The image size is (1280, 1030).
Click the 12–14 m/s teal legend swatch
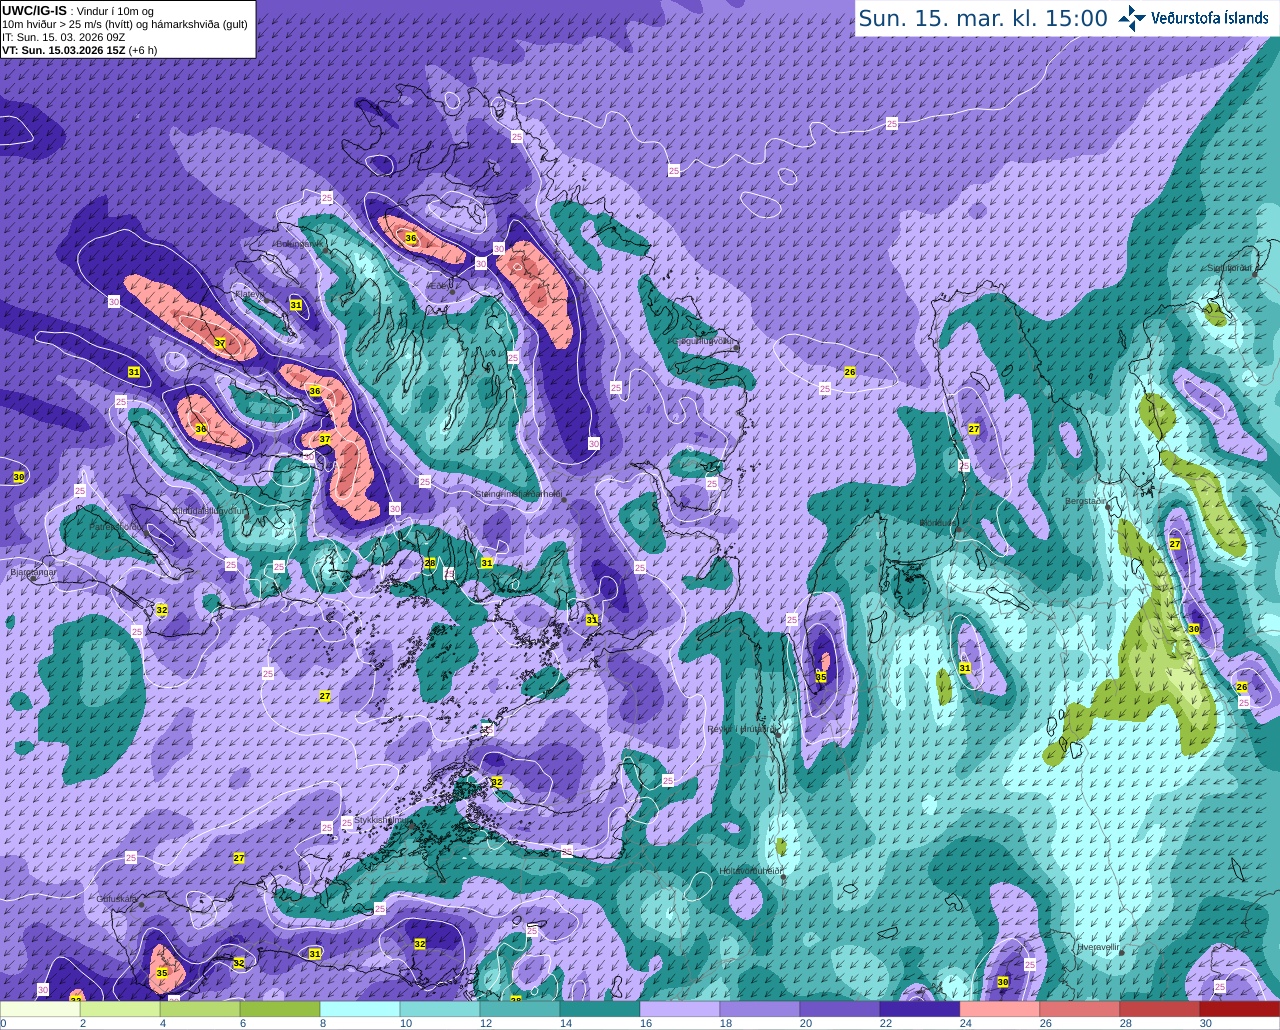(x=520, y=1009)
